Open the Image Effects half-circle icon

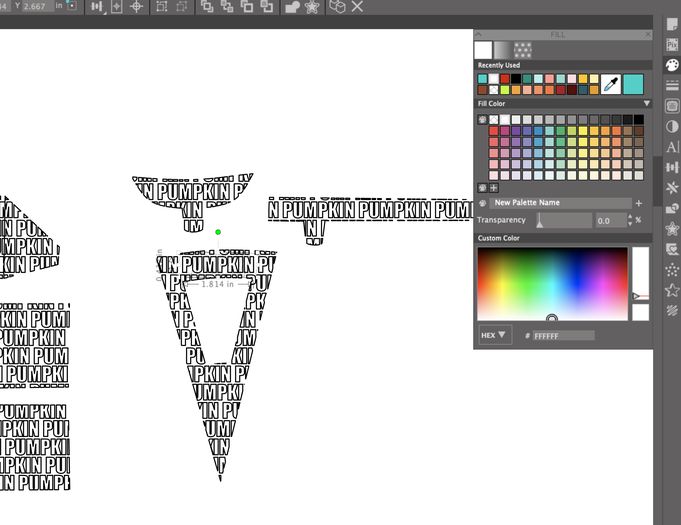(x=672, y=127)
